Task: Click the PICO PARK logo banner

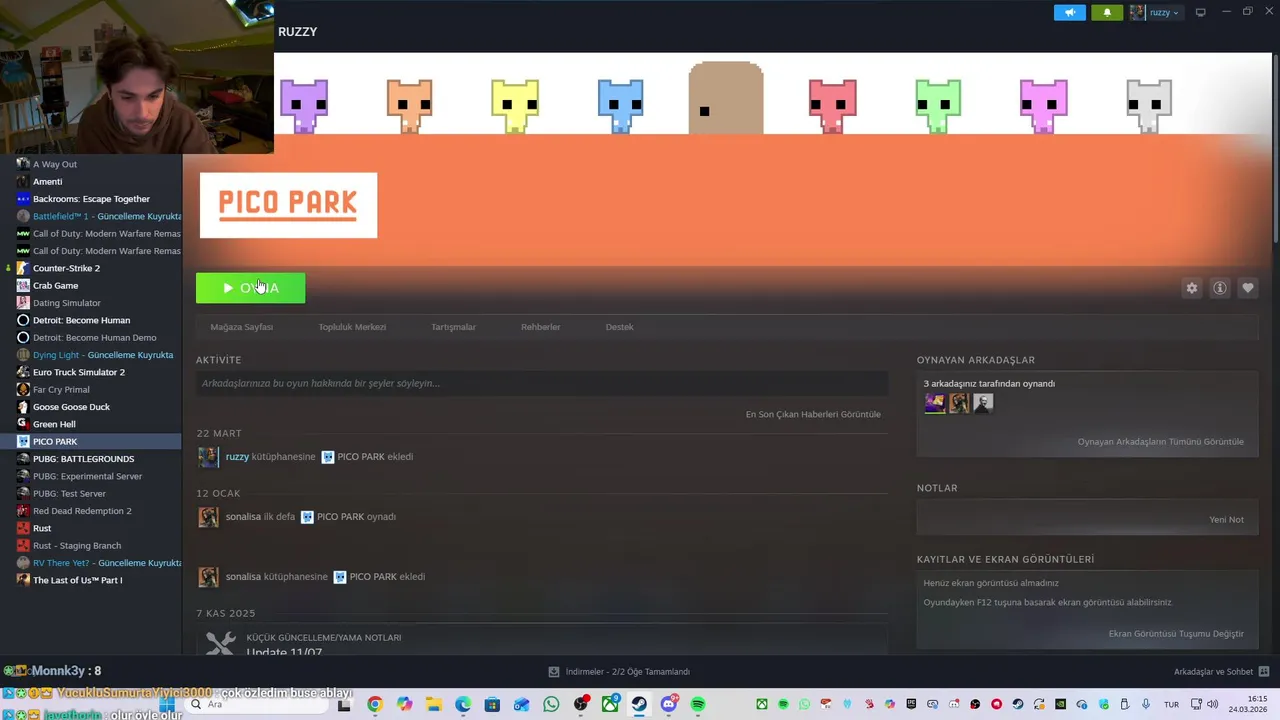Action: point(288,205)
